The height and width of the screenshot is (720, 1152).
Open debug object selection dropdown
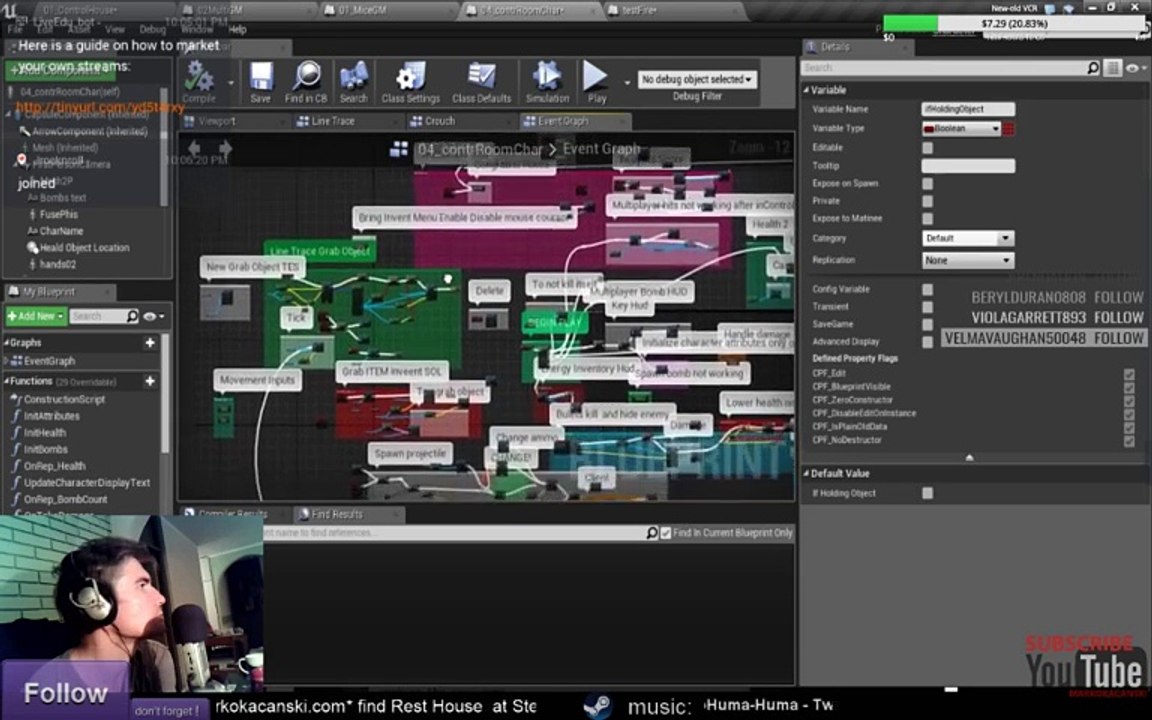pos(697,79)
